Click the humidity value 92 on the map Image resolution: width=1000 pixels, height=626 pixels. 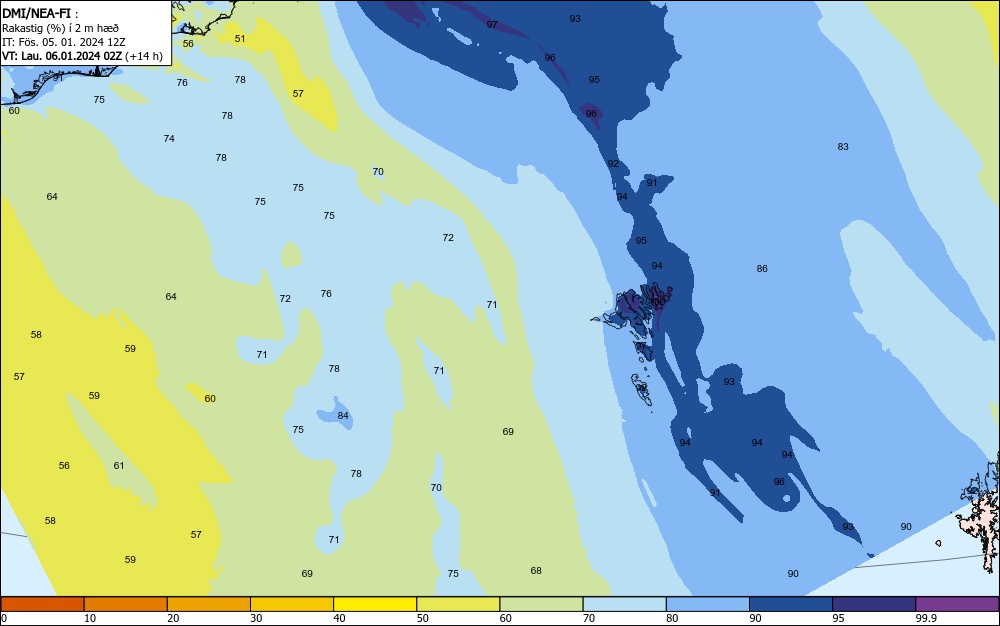tap(613, 164)
